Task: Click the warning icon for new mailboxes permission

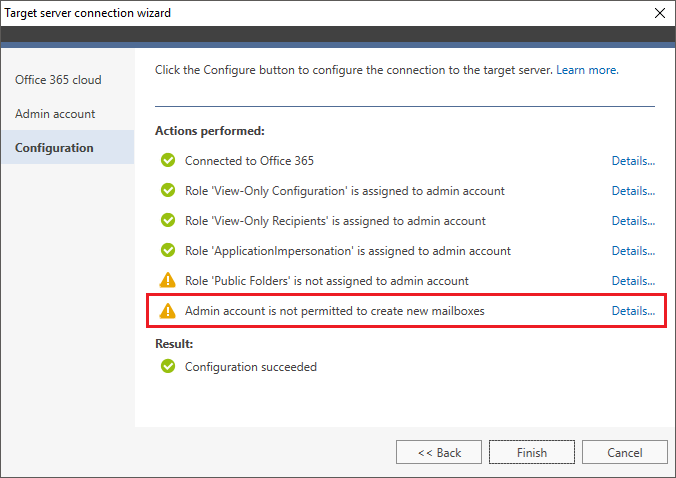Action: point(168,310)
